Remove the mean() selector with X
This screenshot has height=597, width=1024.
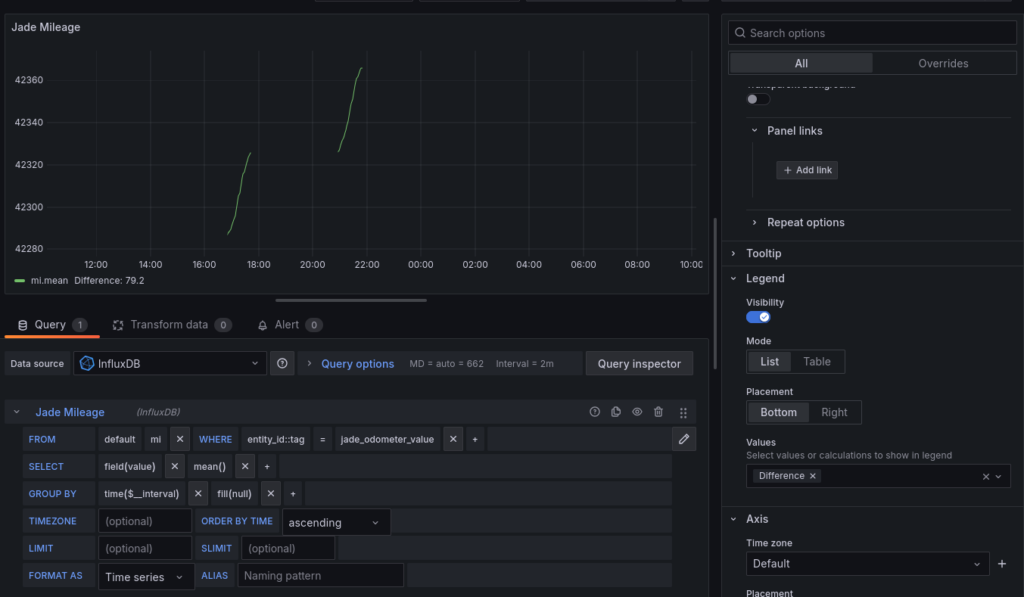point(245,466)
